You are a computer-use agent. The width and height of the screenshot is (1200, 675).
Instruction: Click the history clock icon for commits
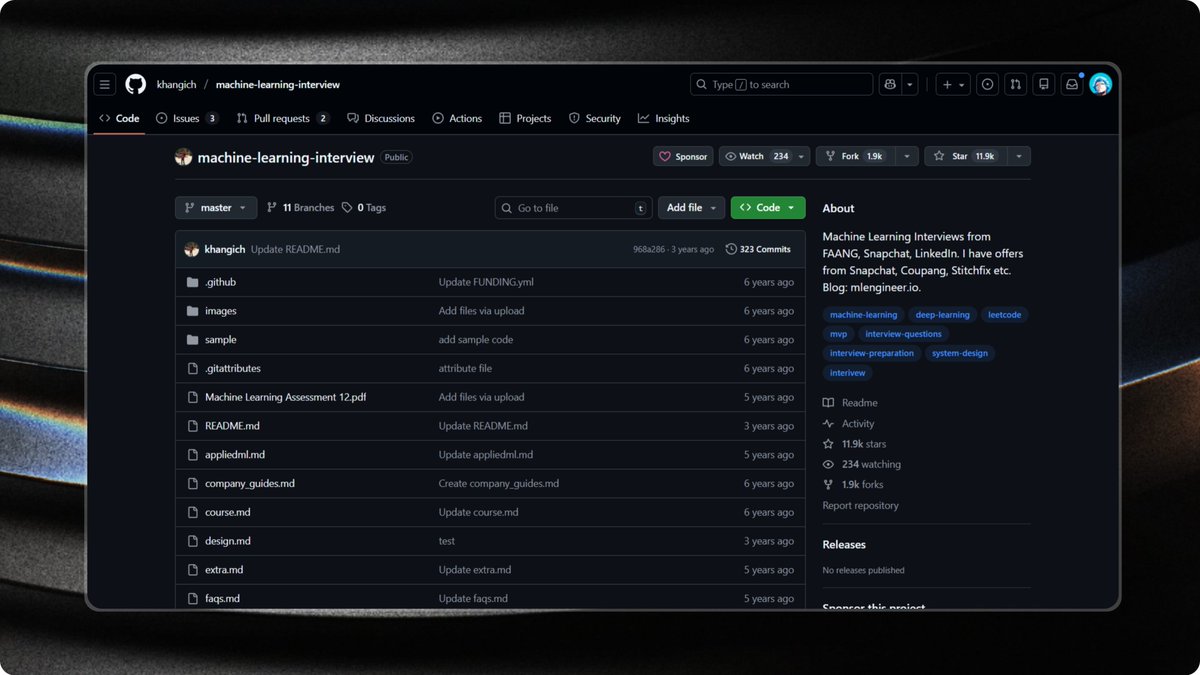[731, 249]
